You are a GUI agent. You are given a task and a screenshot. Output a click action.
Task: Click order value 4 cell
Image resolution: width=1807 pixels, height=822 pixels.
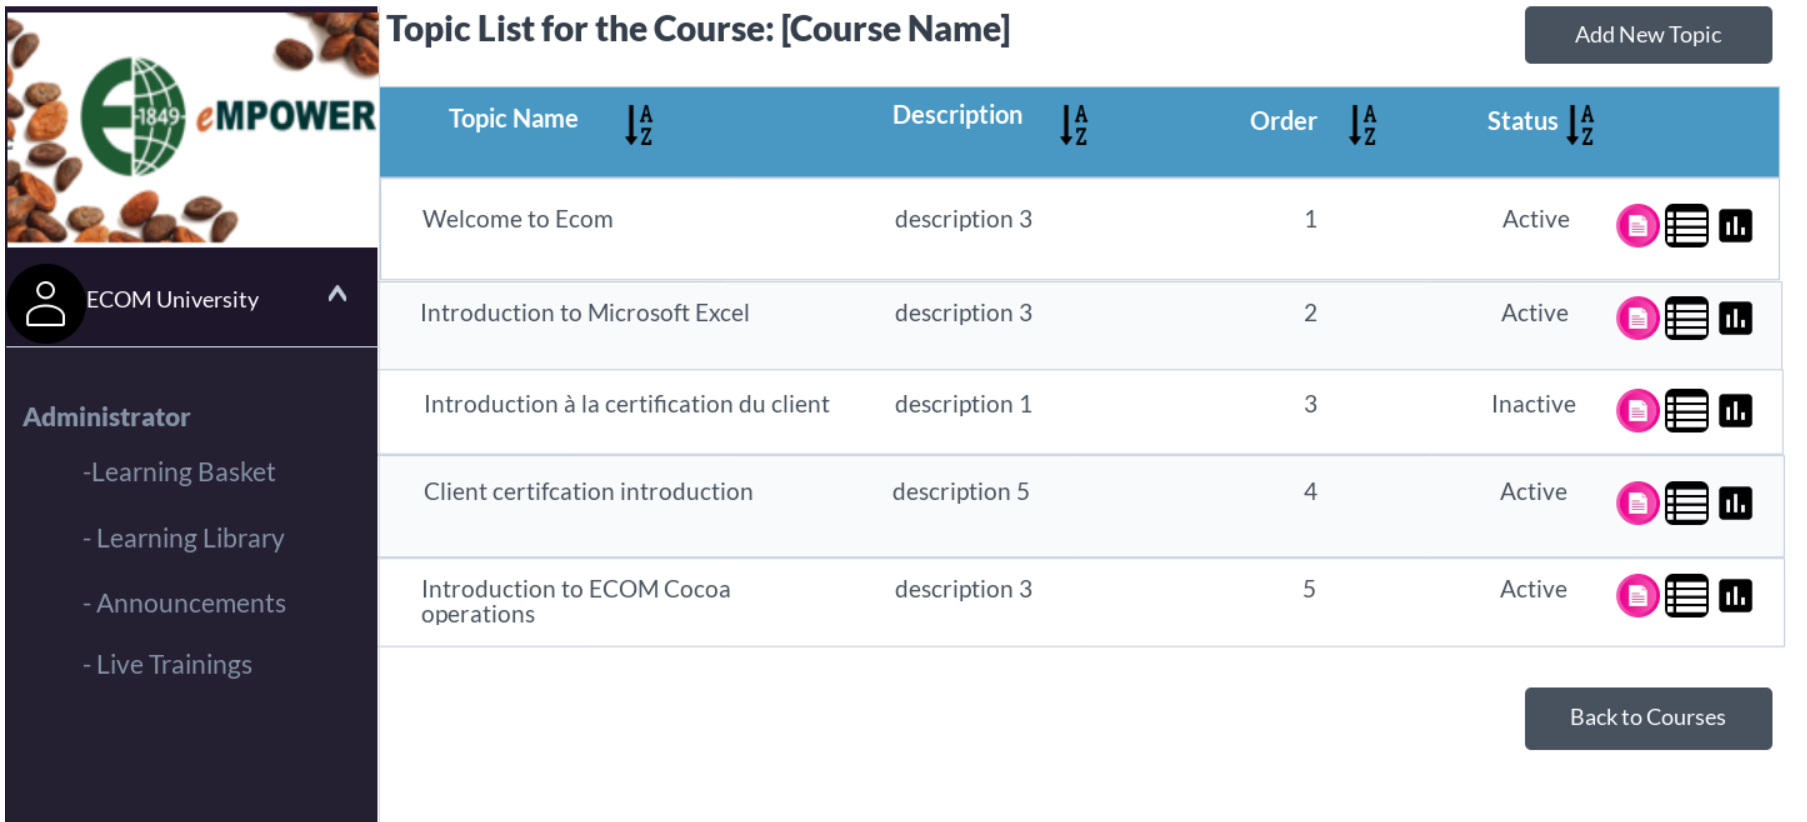click(1310, 492)
